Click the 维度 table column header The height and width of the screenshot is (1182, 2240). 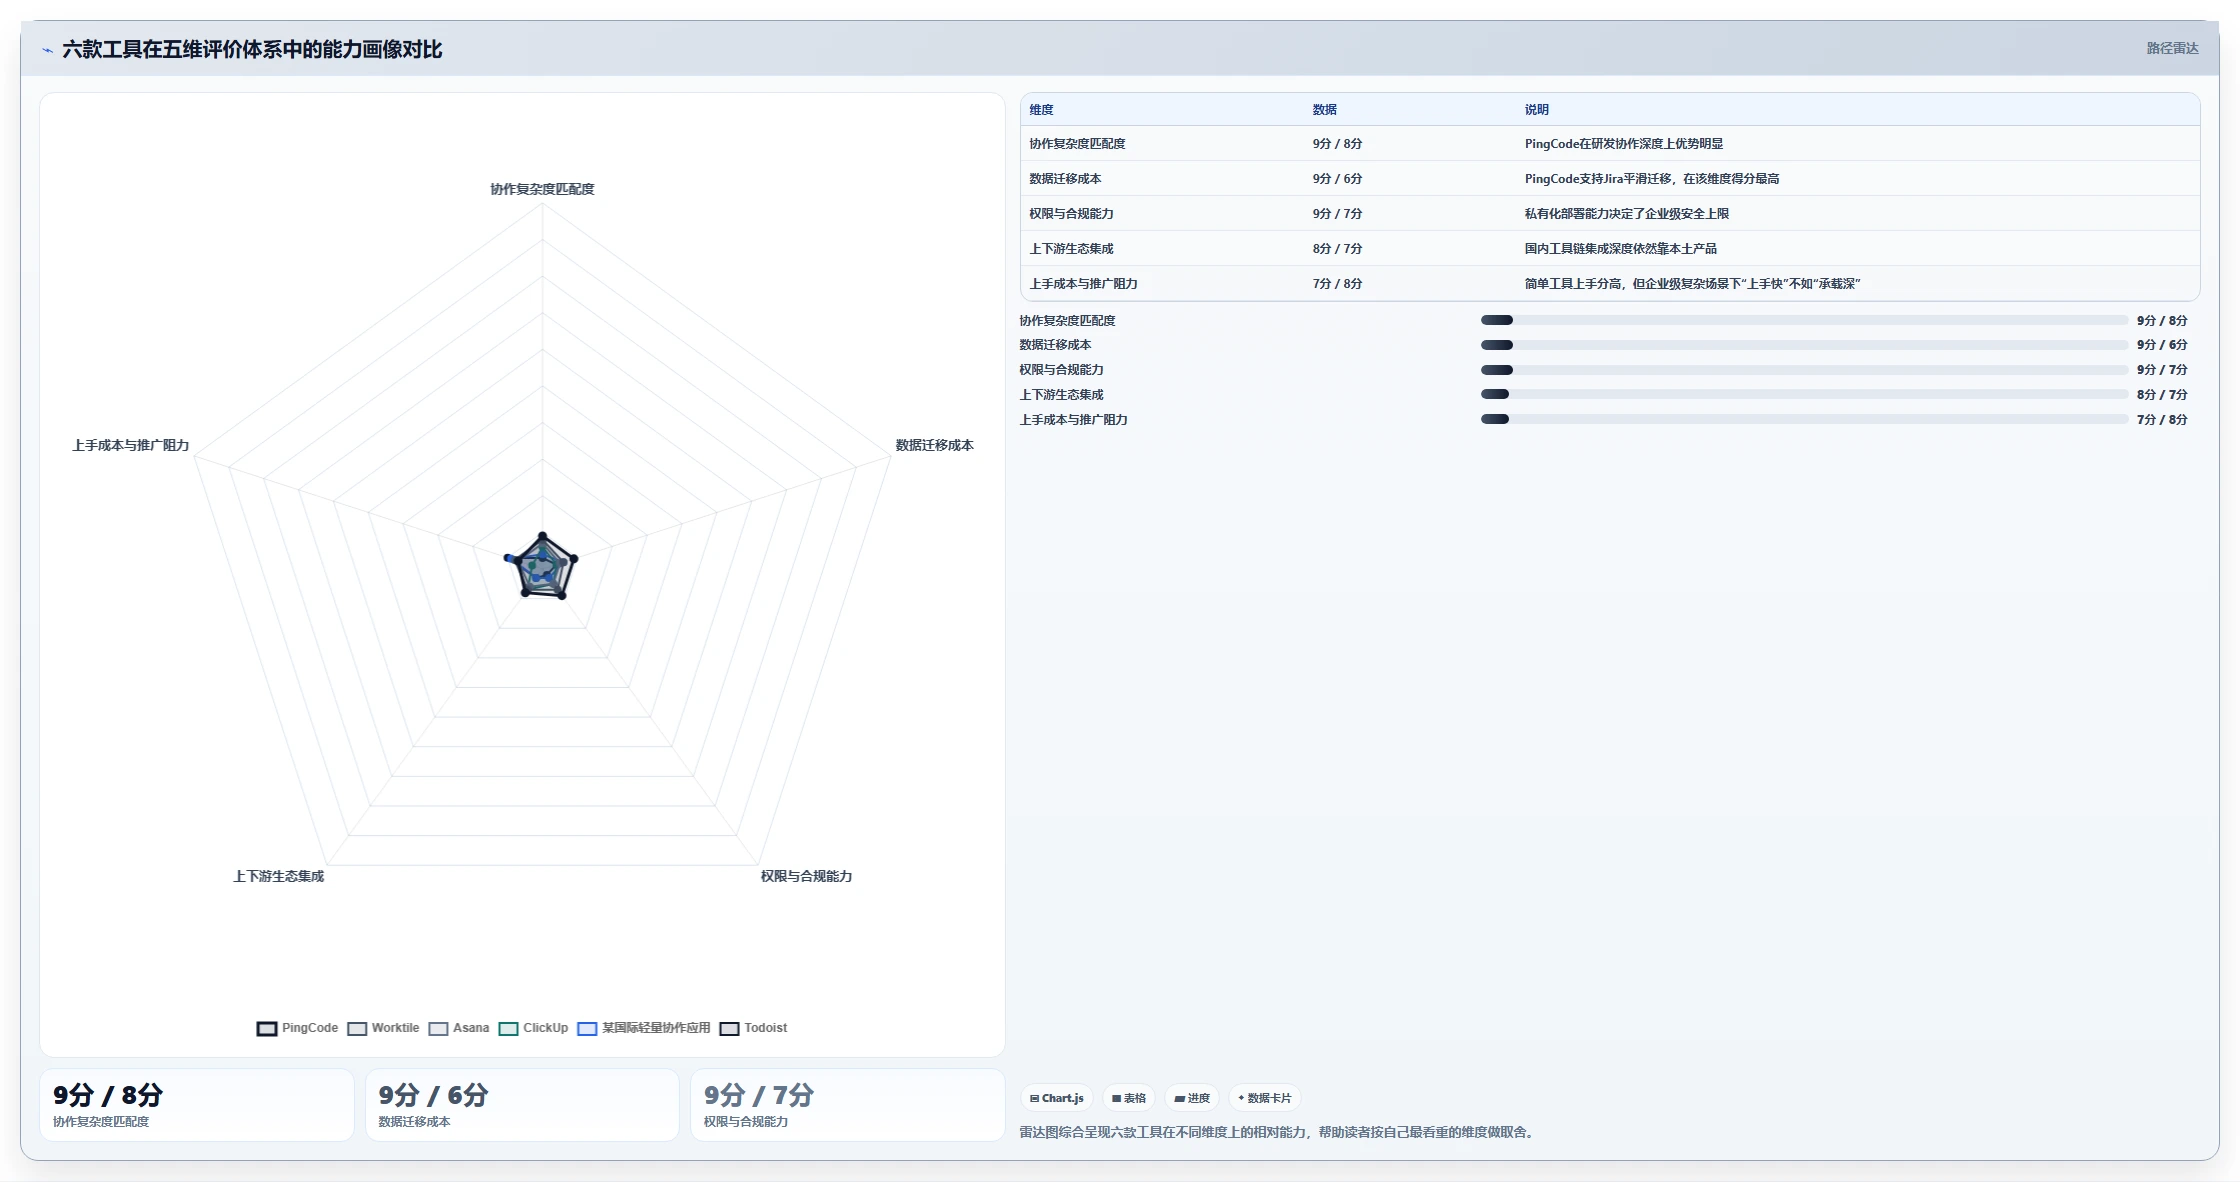(1041, 110)
